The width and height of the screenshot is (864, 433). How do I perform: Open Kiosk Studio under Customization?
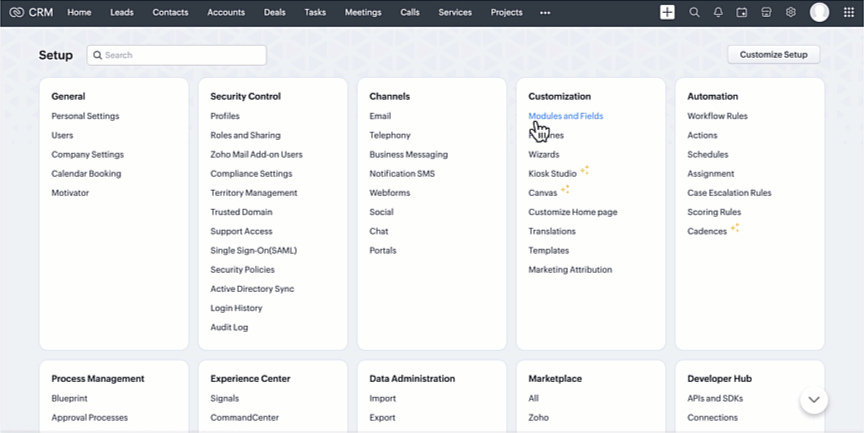pos(552,174)
